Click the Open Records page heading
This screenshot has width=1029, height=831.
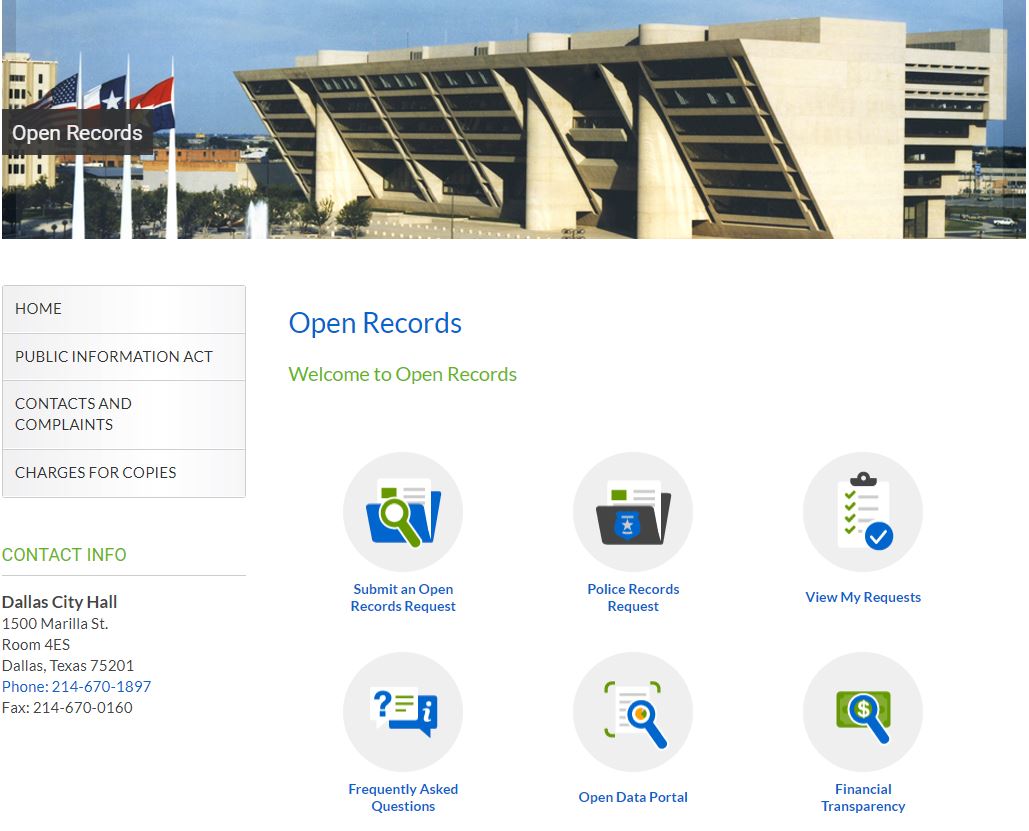[x=375, y=323]
